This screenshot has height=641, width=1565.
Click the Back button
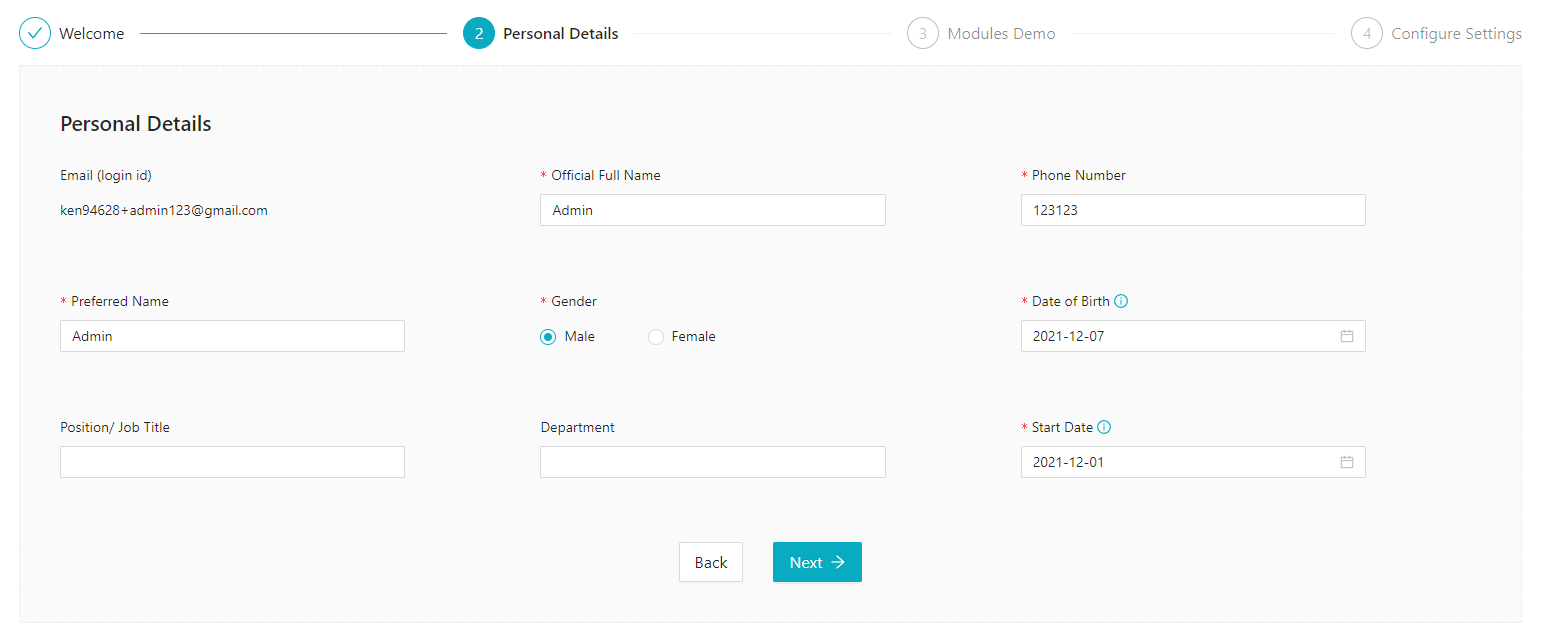(711, 562)
